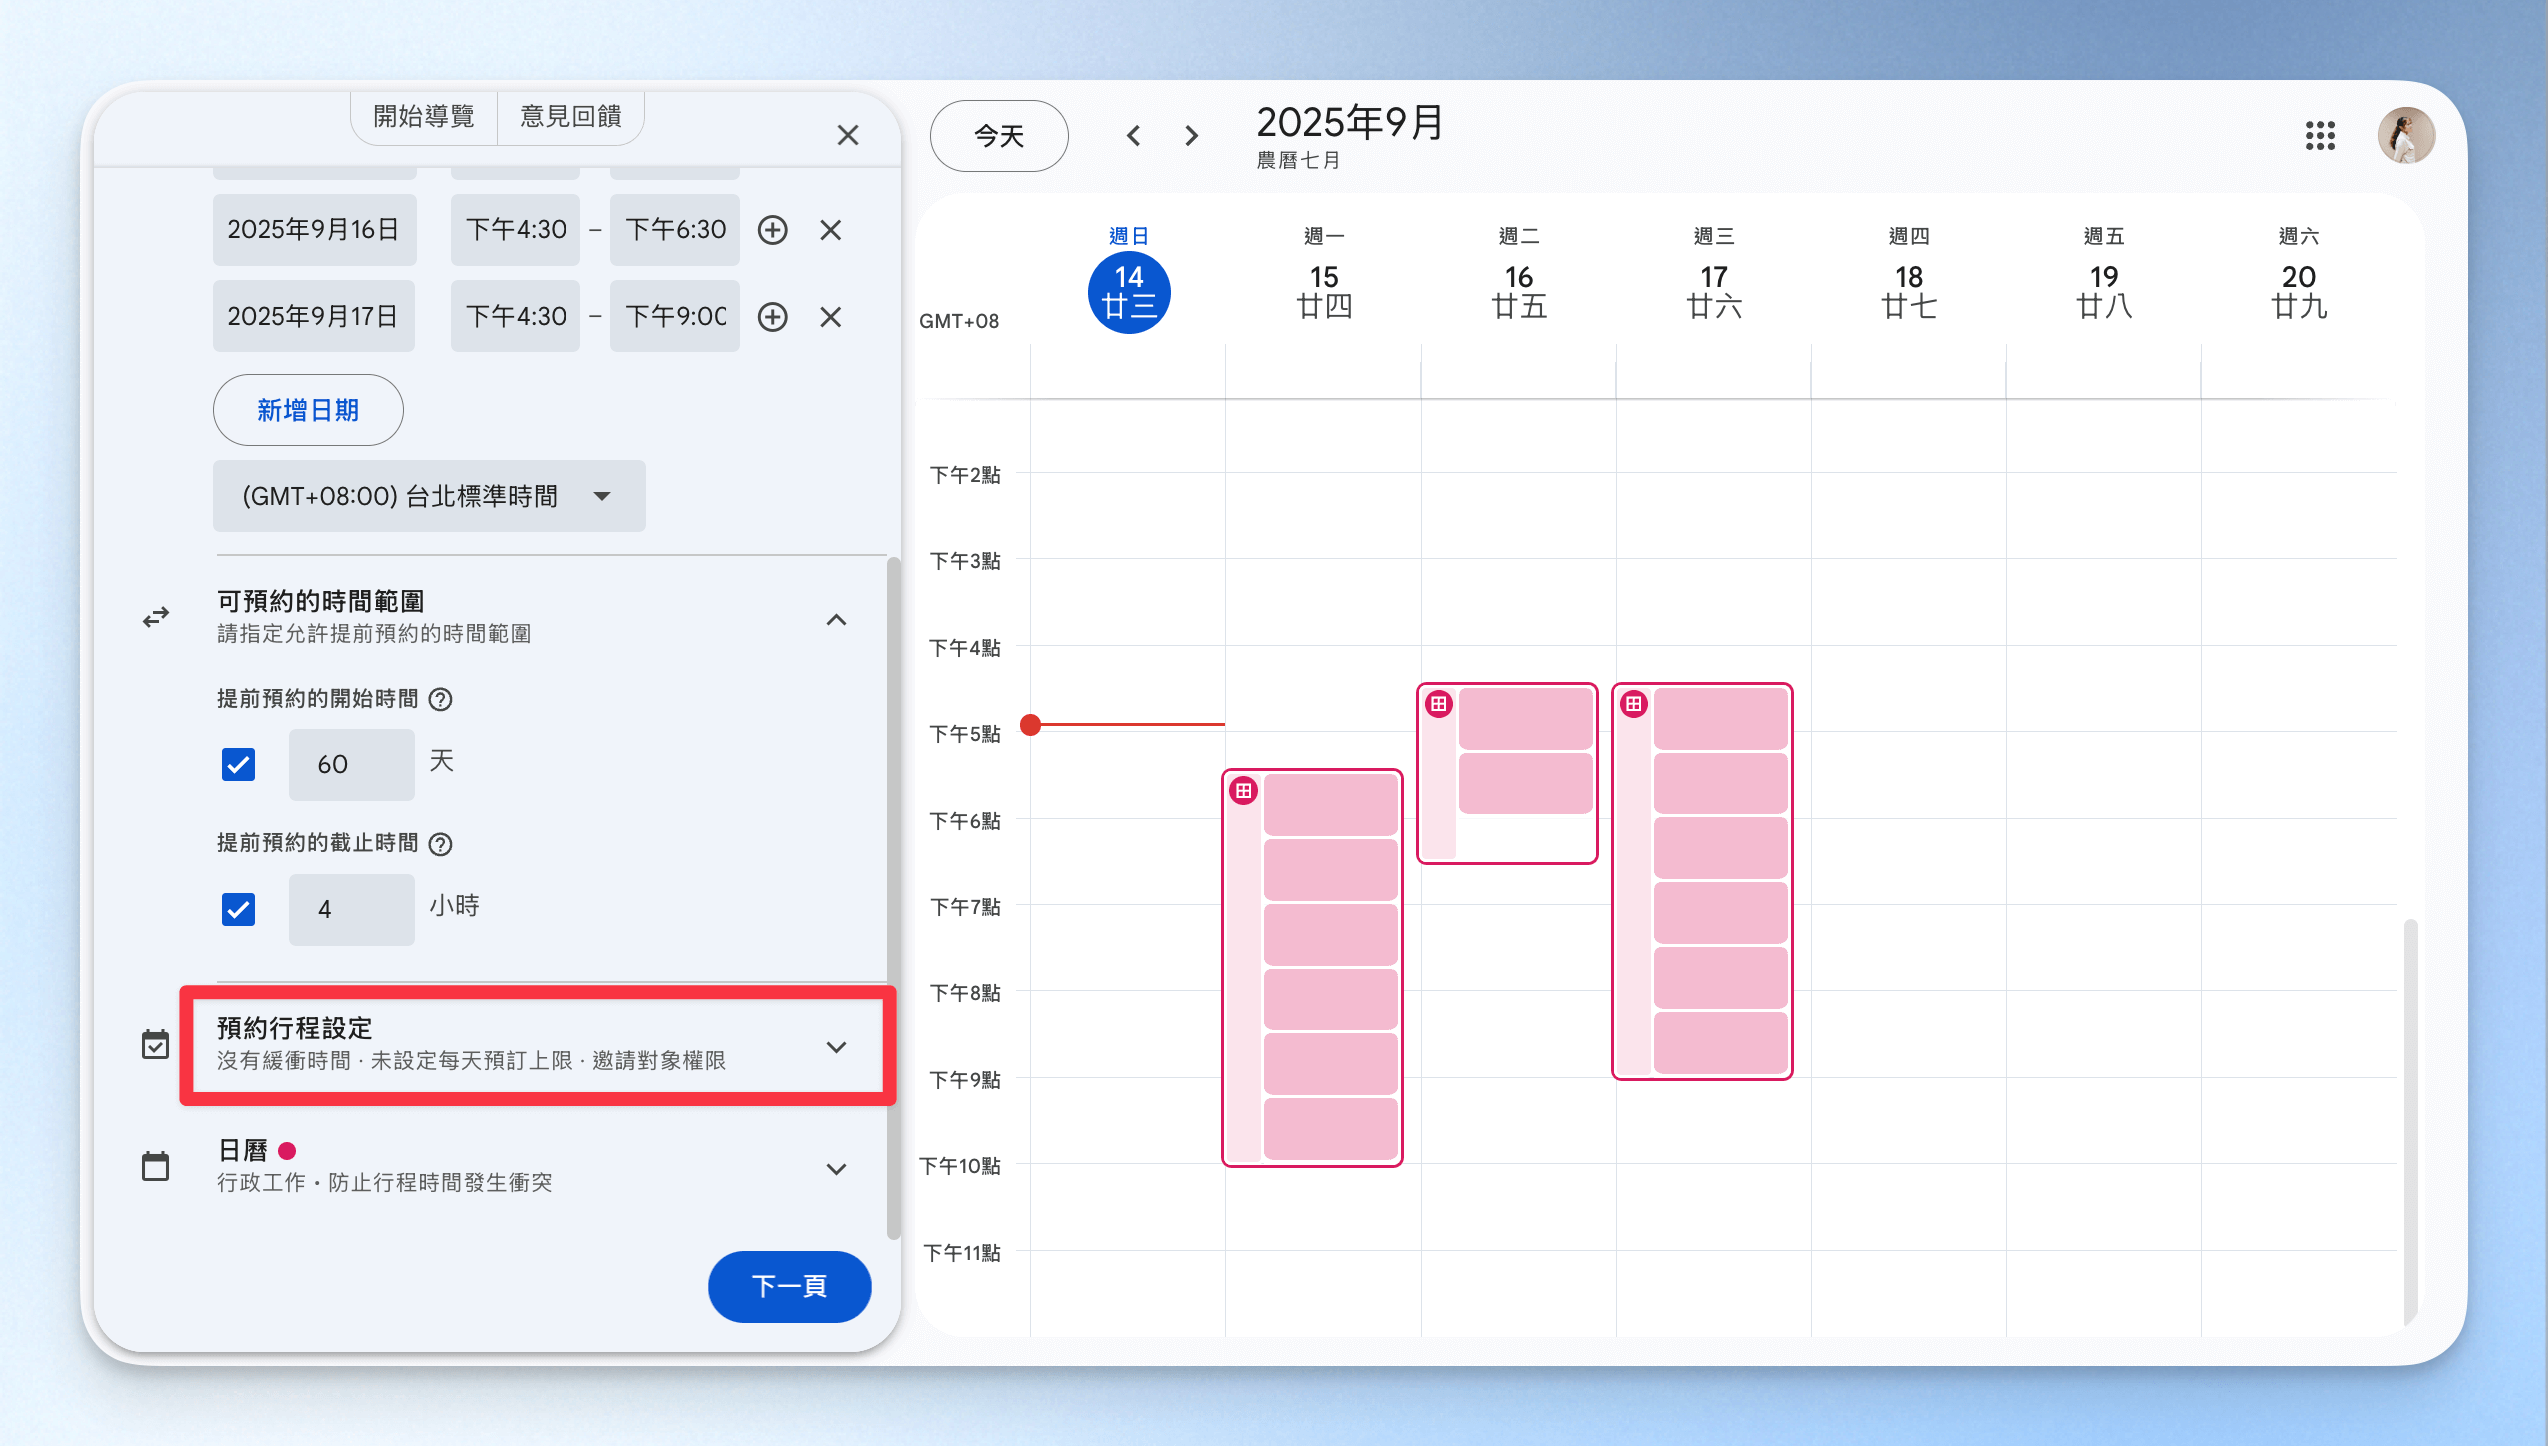Expand the 預約行程設定 section

coord(836,1046)
